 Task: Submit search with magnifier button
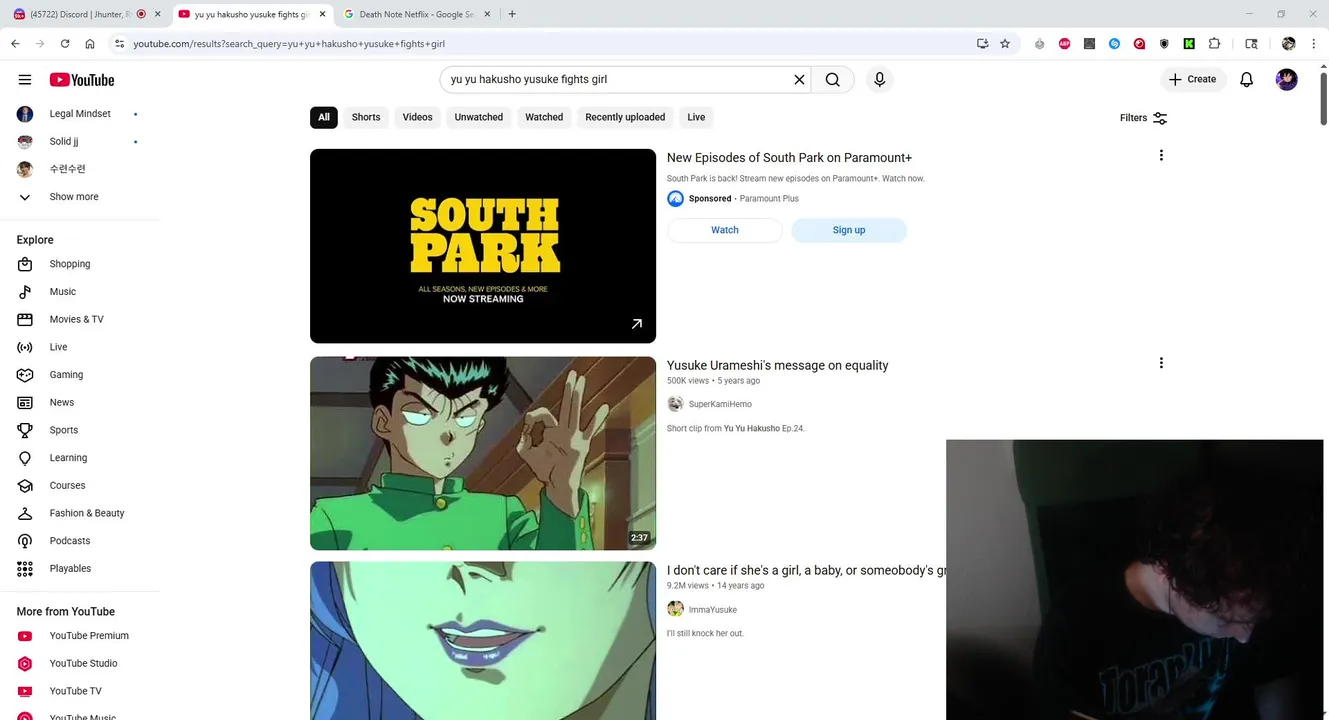(x=832, y=80)
